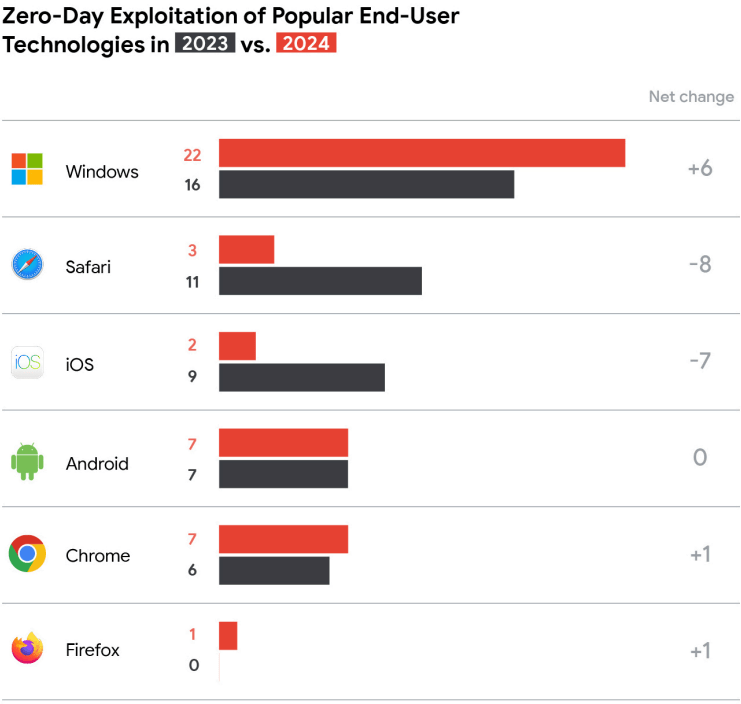The image size is (741, 704).
Task: Click the small red Firefox bar
Action: pos(228,636)
